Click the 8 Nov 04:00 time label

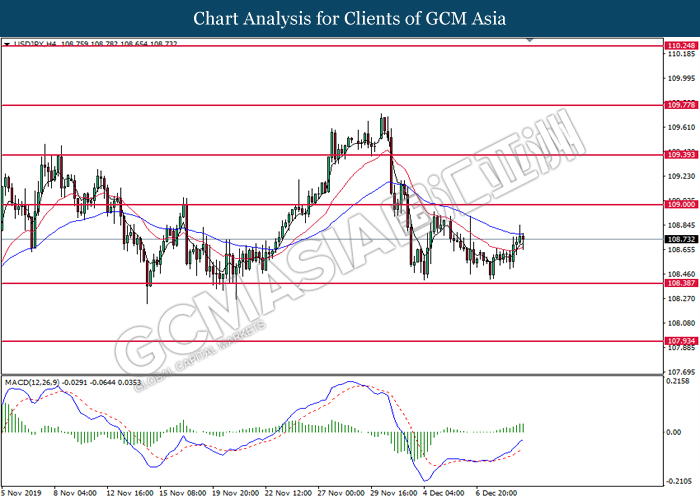[x=75, y=493]
